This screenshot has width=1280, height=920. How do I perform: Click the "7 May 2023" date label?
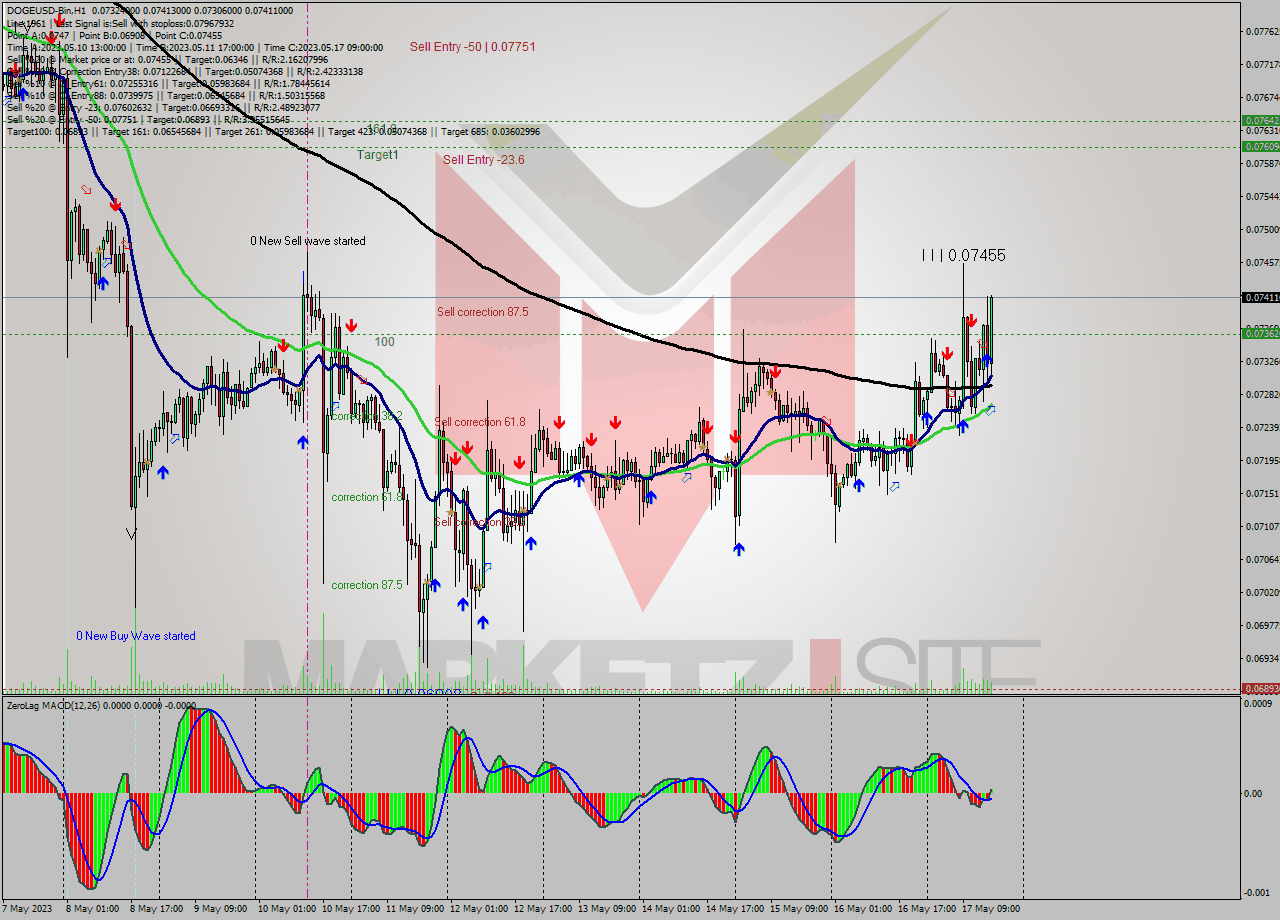[x=28, y=909]
